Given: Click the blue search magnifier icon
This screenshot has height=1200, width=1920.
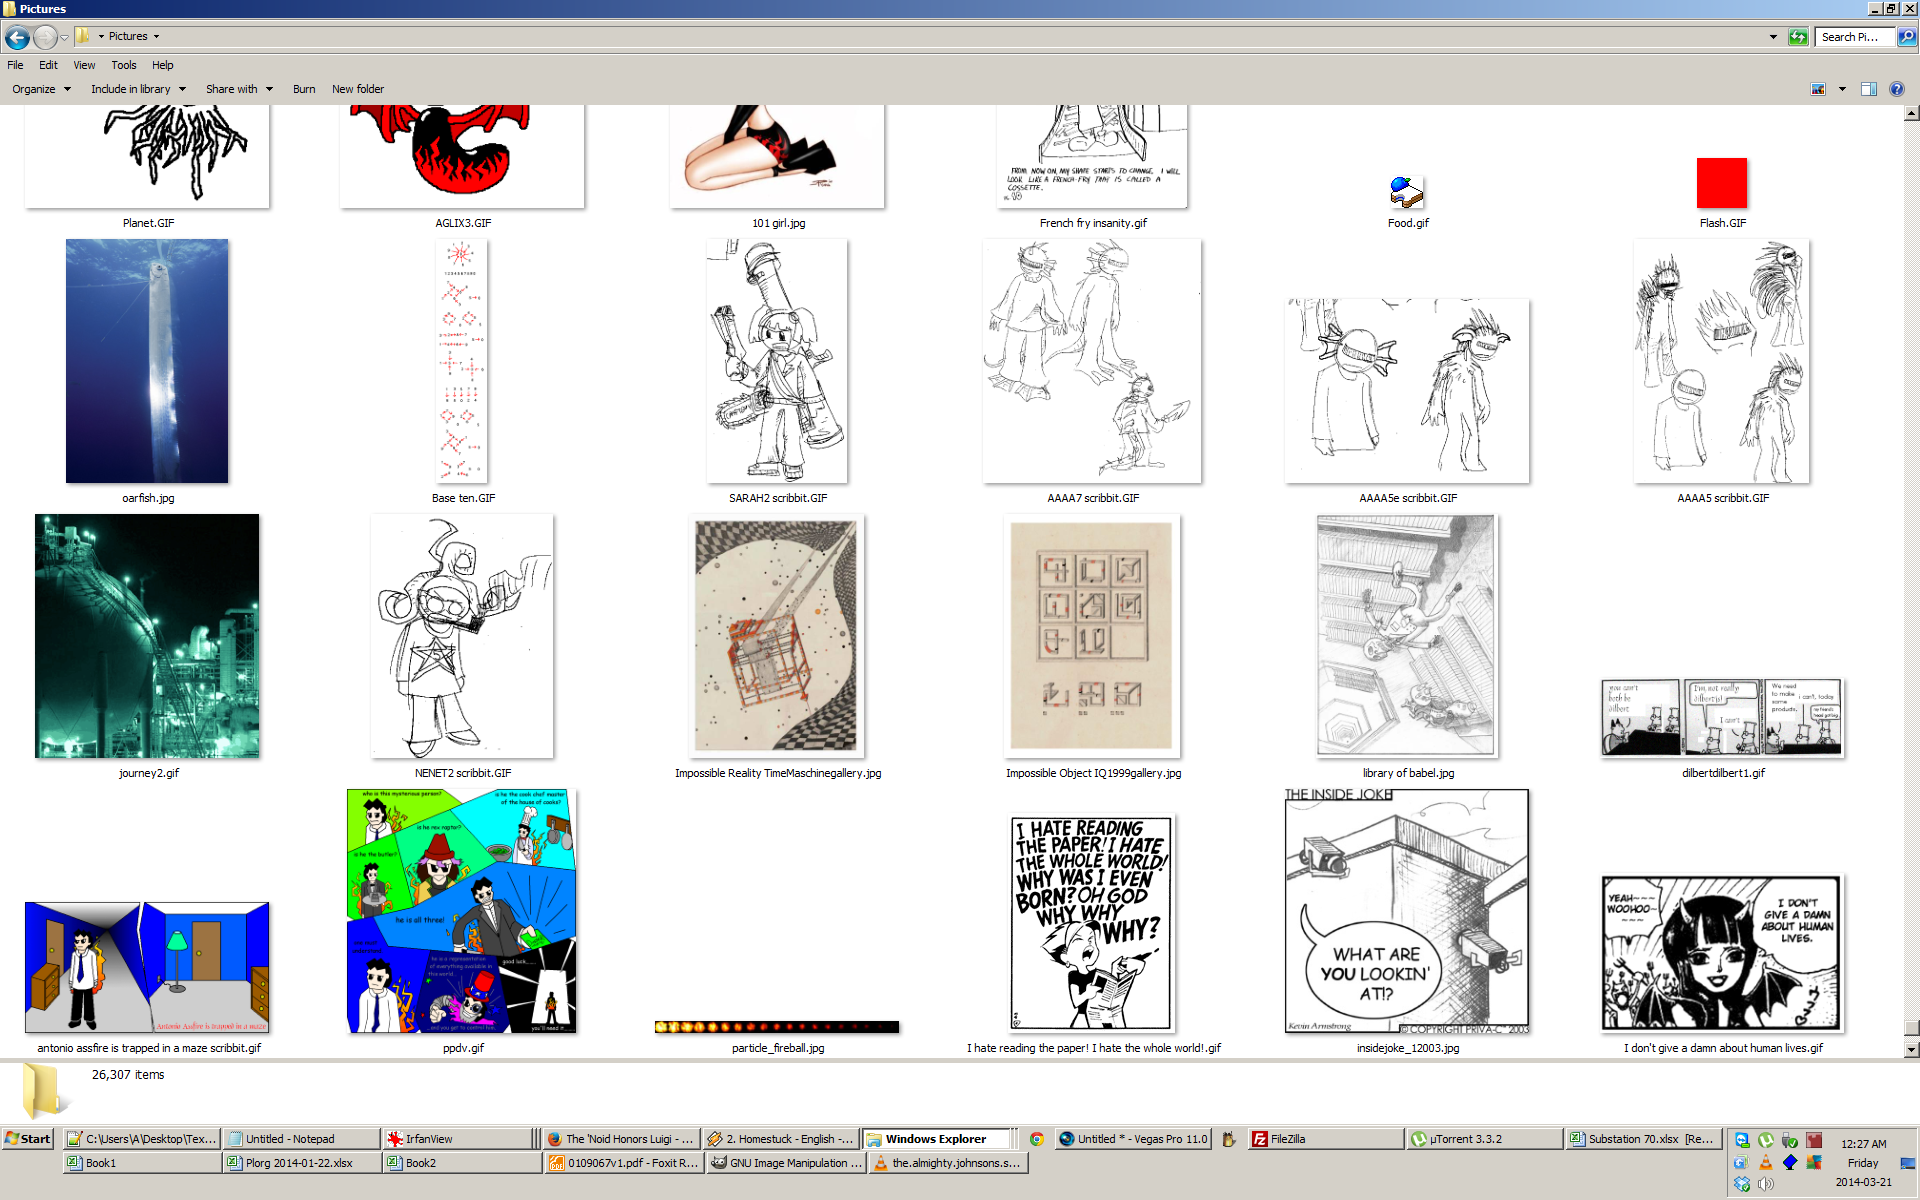Looking at the screenshot, I should (x=1907, y=37).
